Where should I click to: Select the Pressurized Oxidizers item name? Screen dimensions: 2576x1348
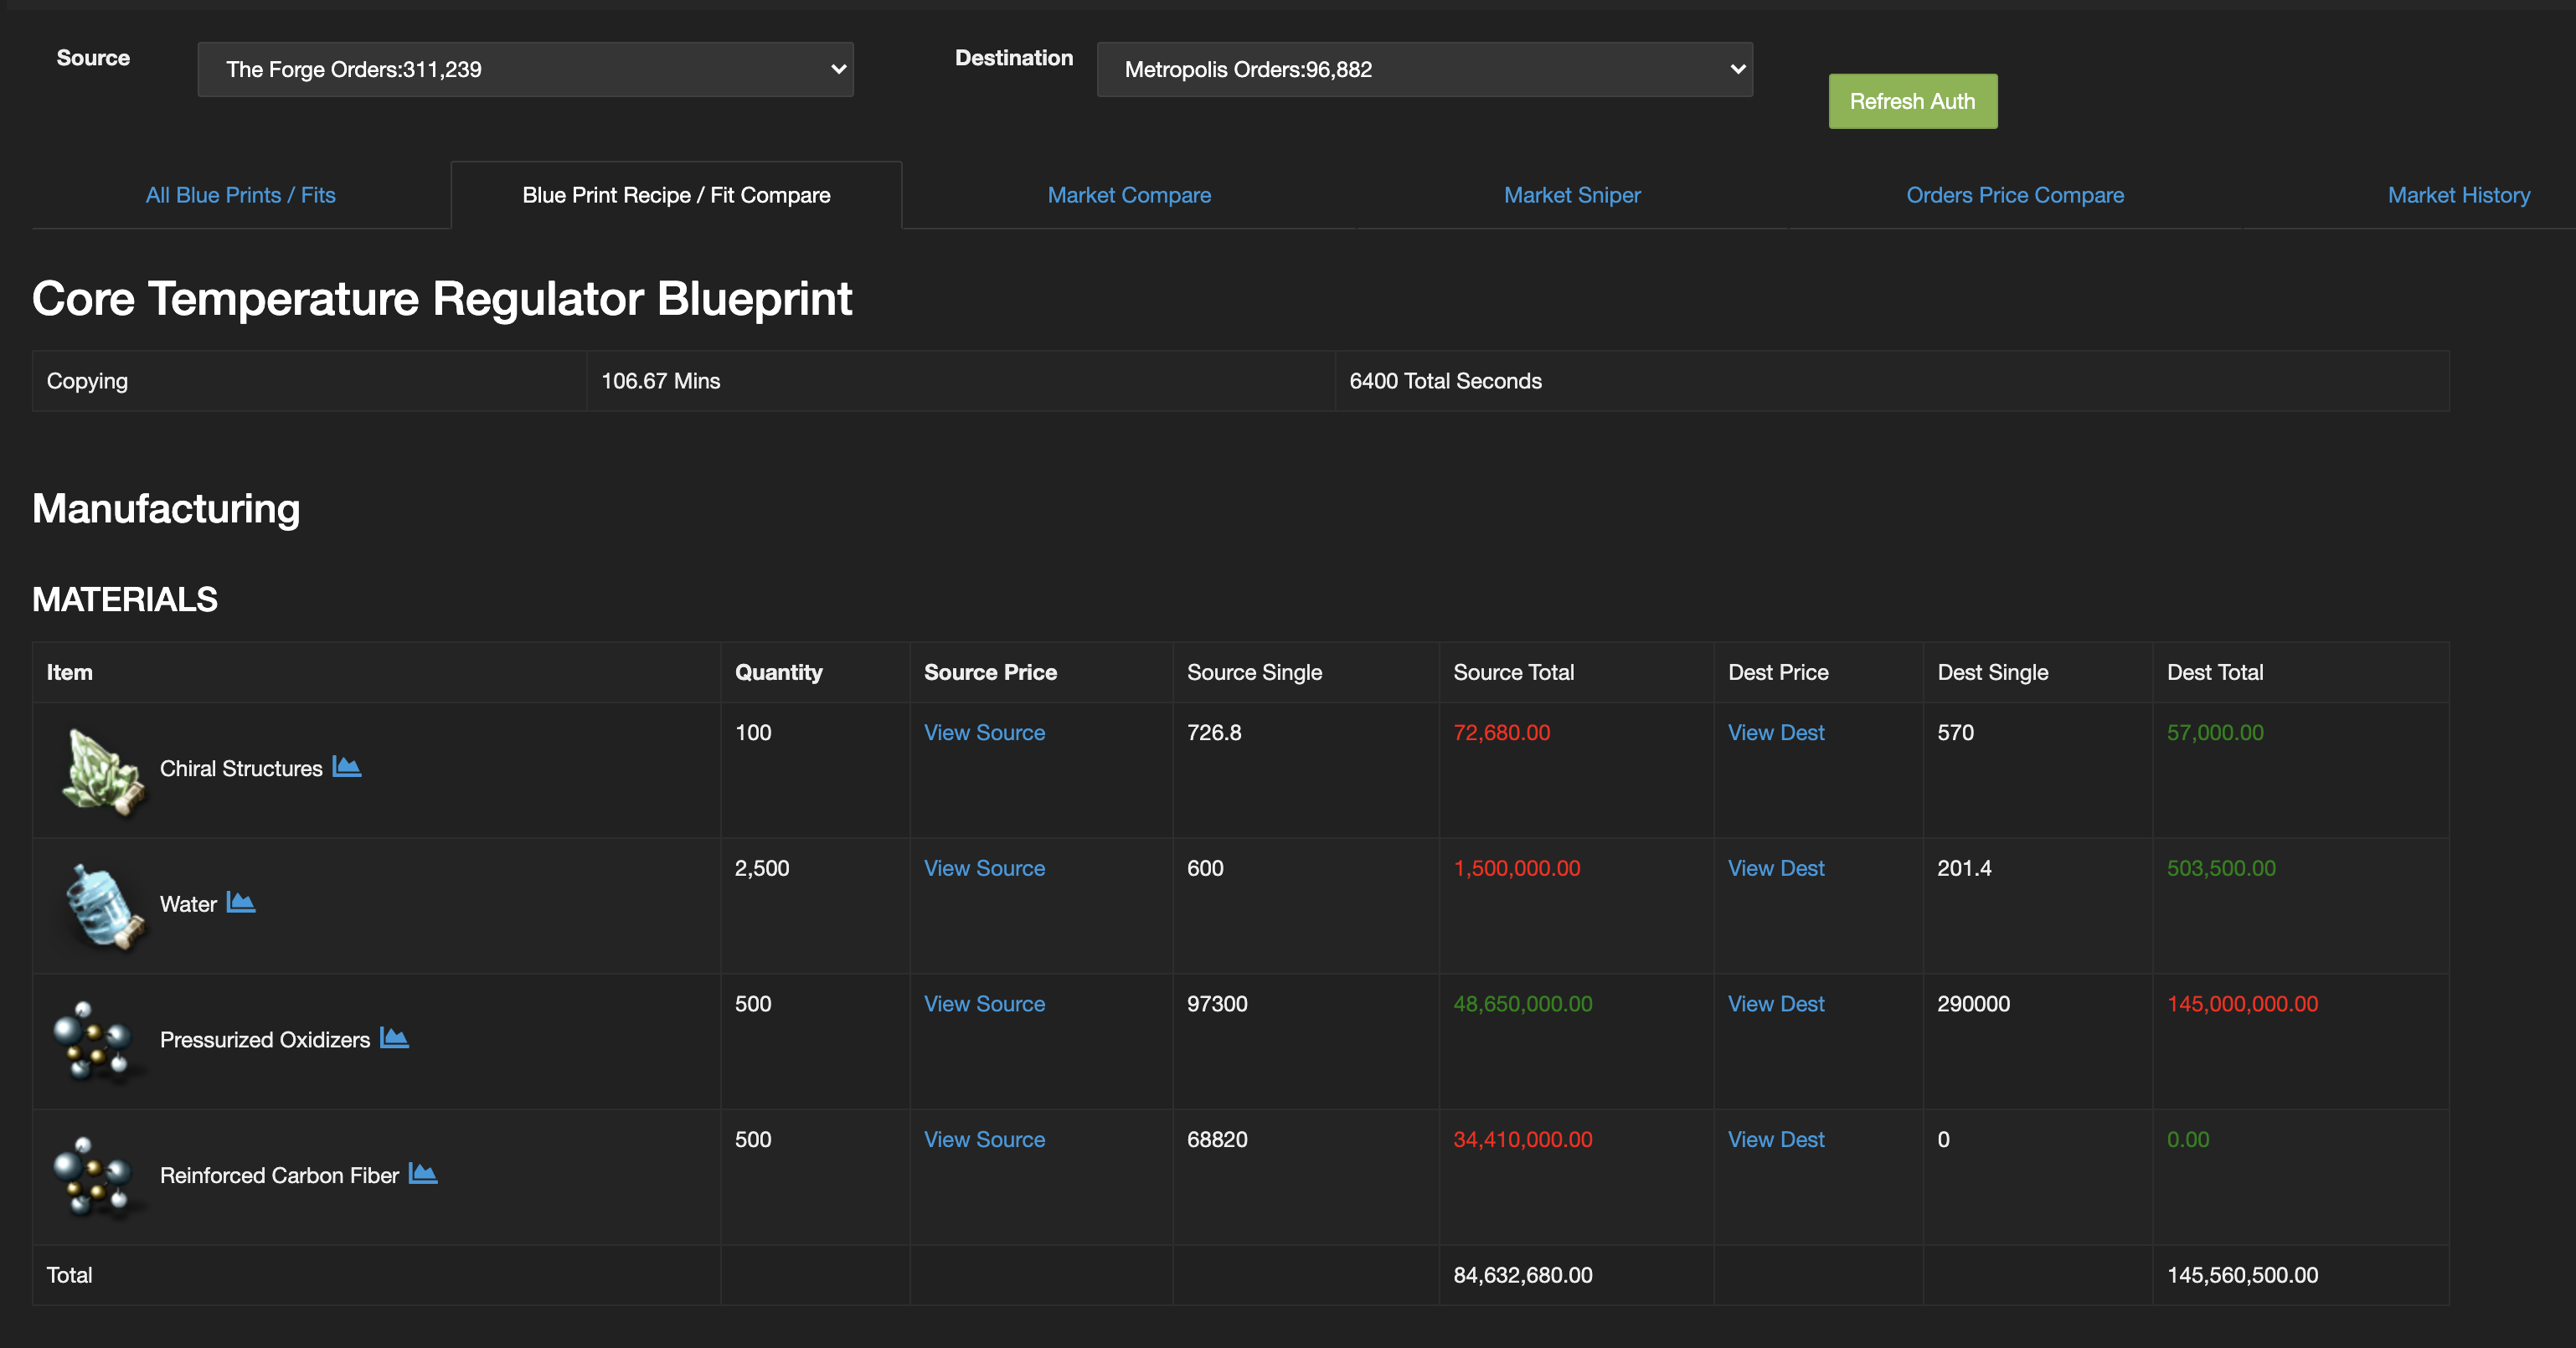[265, 1040]
